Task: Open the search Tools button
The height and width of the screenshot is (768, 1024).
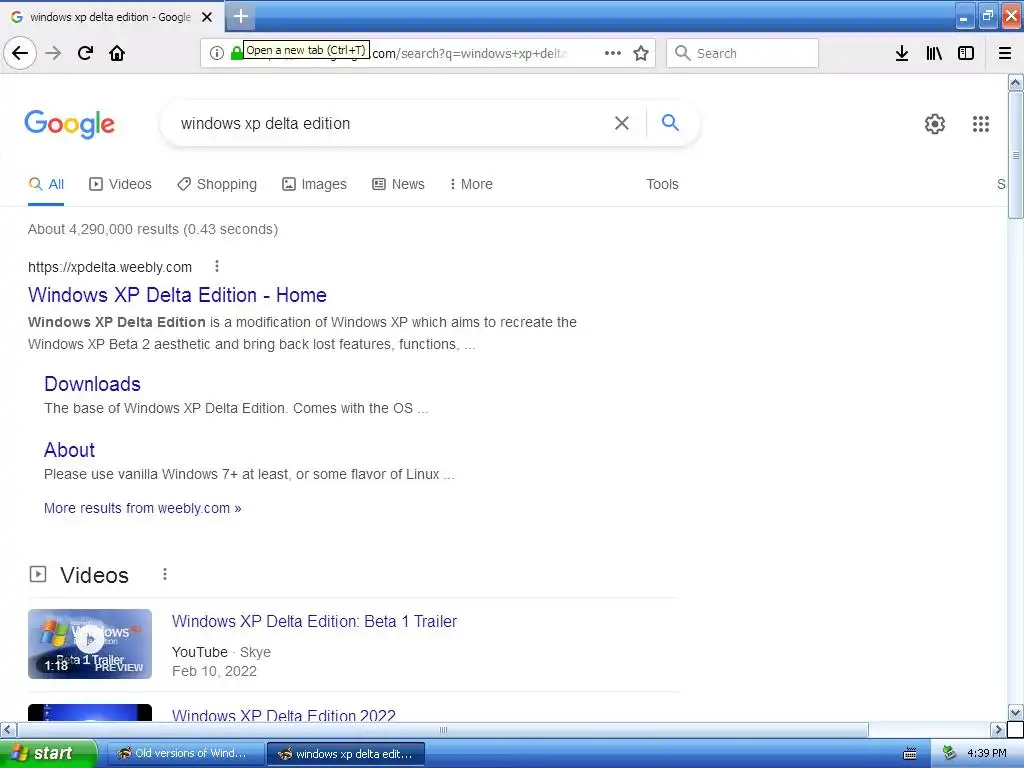Action: (x=662, y=184)
